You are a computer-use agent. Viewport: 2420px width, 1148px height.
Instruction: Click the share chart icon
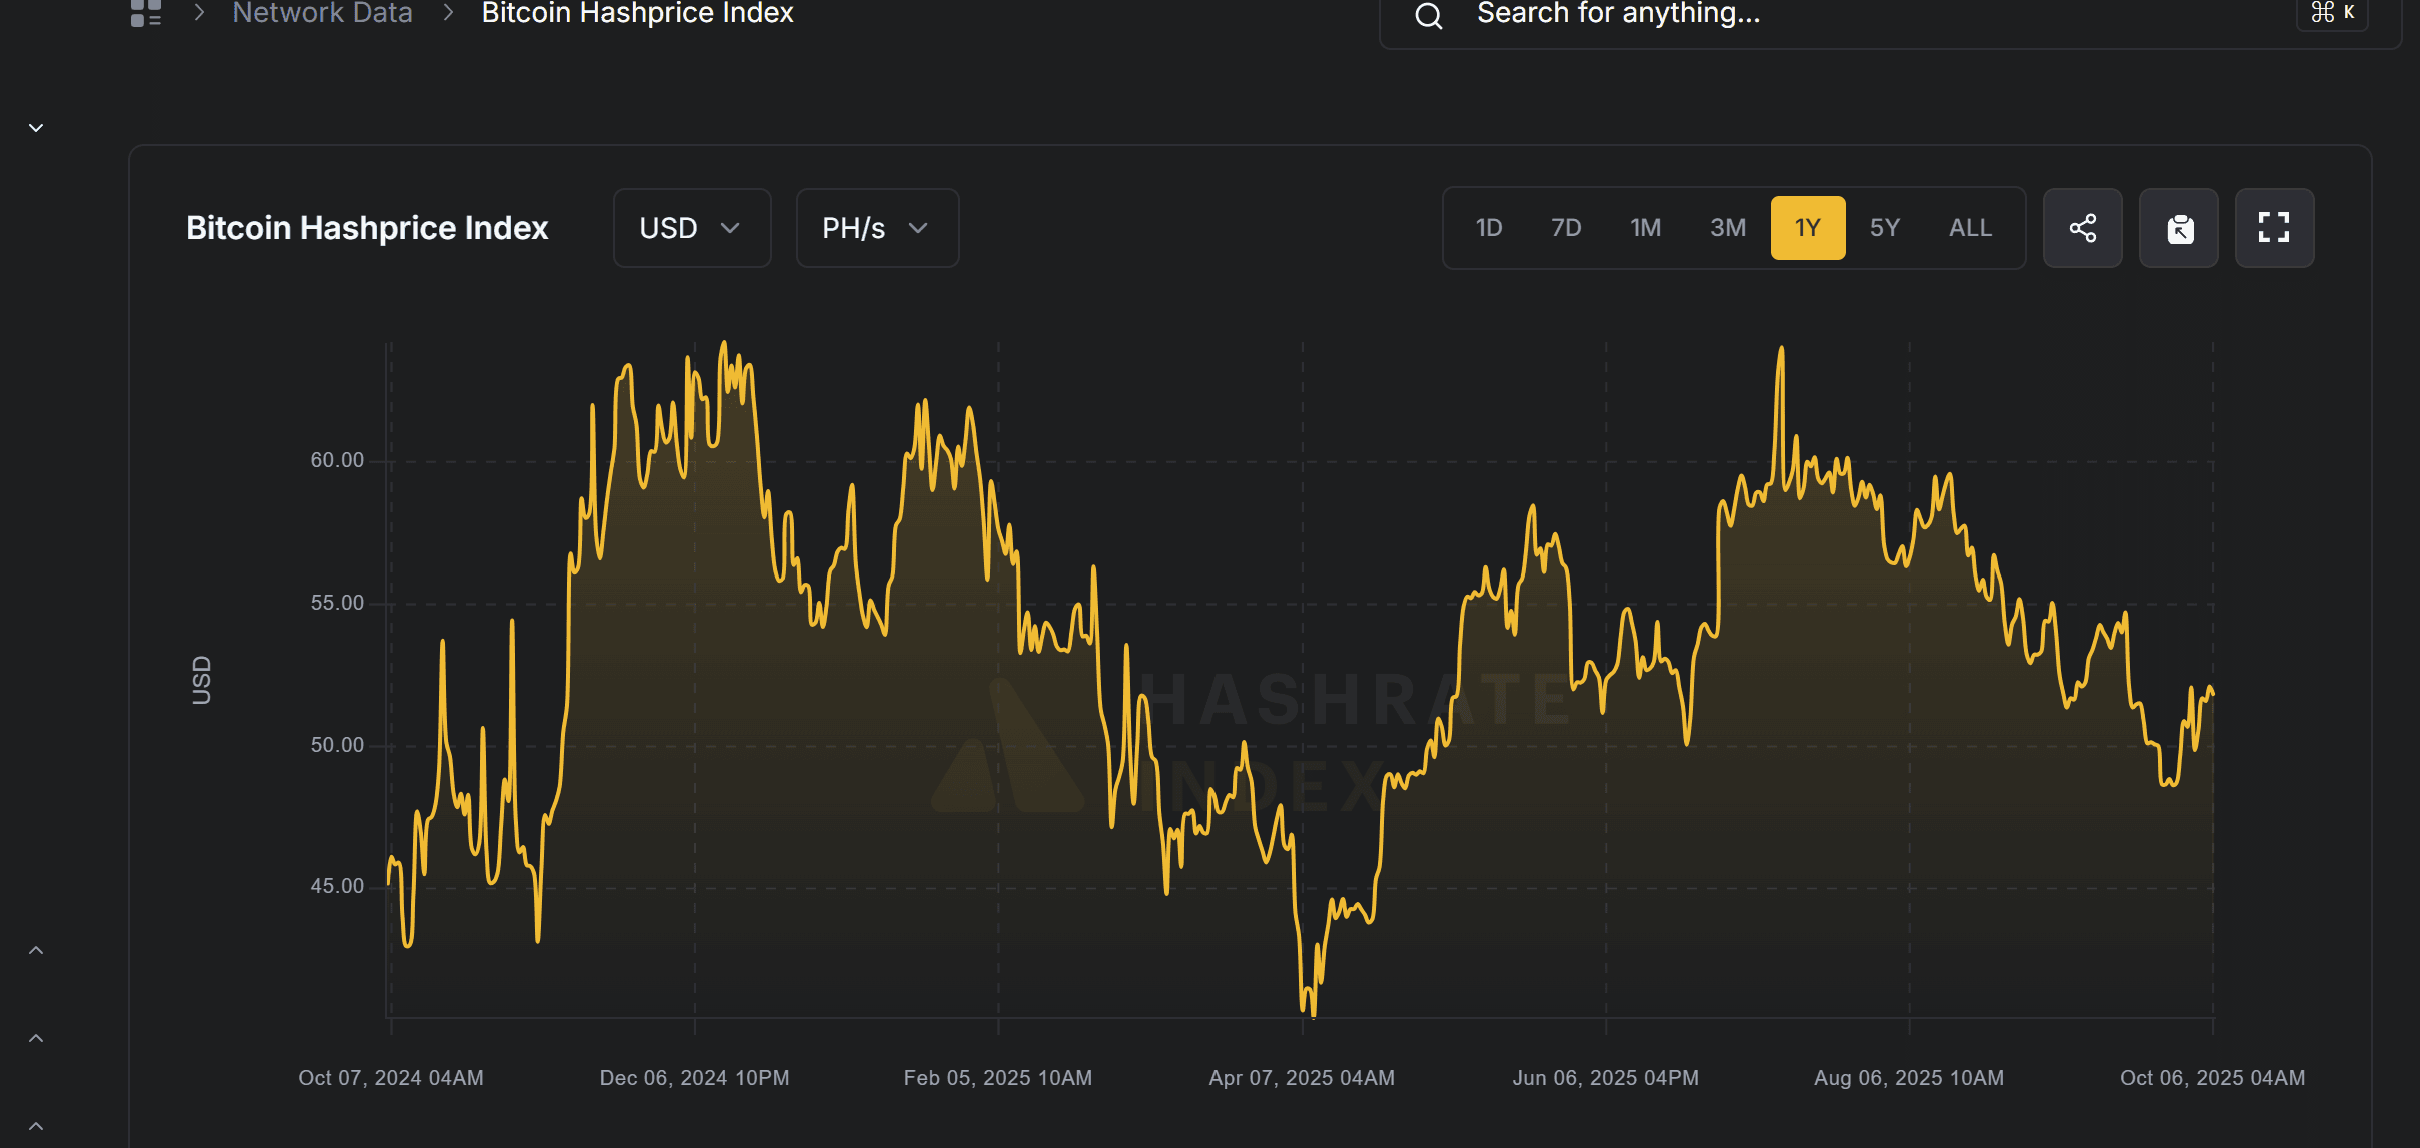(2082, 228)
